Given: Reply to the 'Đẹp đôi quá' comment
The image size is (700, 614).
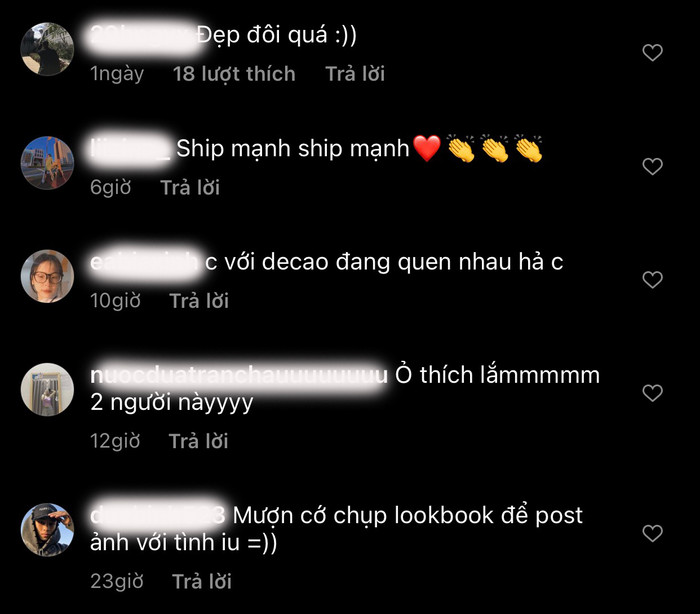Looking at the screenshot, I should 355,74.
